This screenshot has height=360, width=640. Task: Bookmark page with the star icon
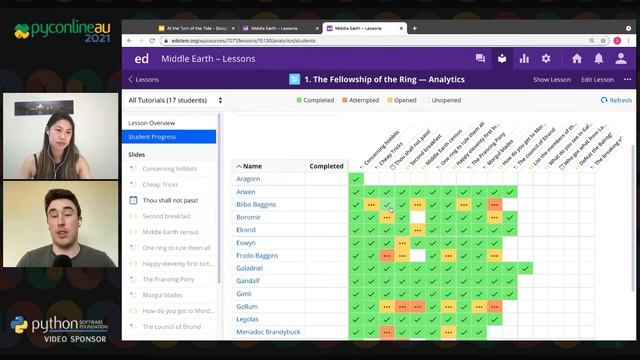603,41
